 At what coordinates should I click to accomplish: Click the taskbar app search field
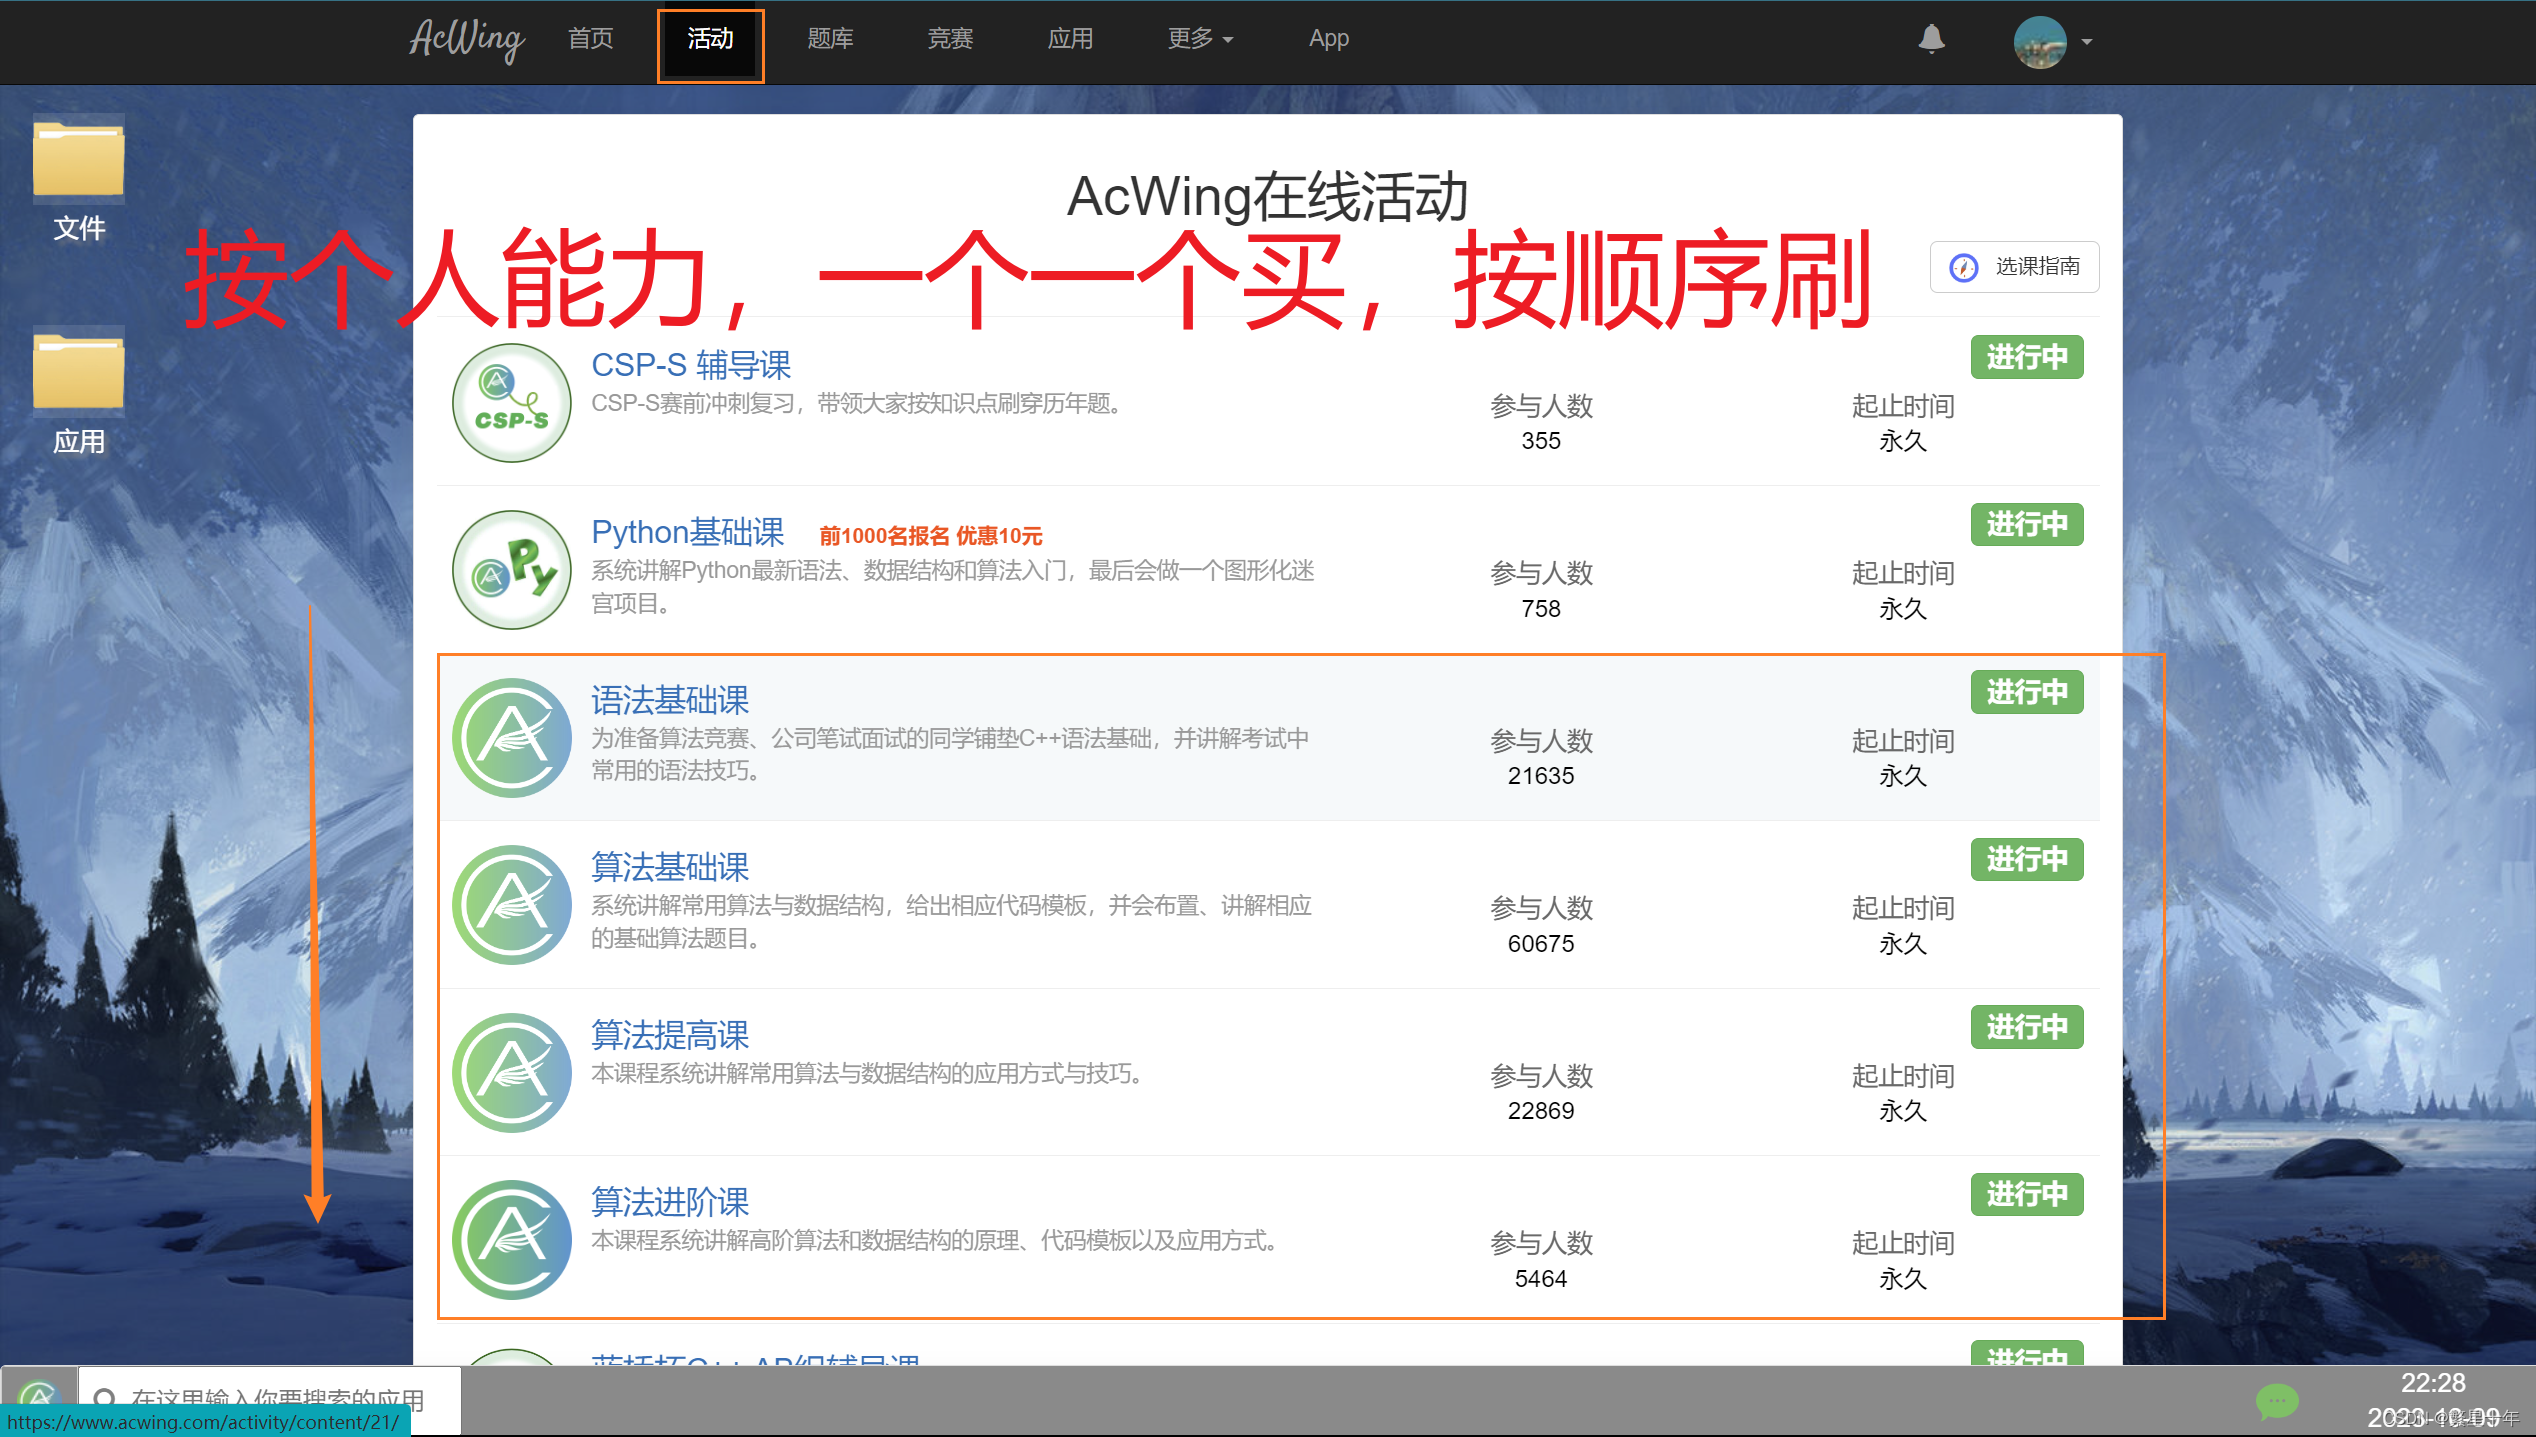click(270, 1399)
